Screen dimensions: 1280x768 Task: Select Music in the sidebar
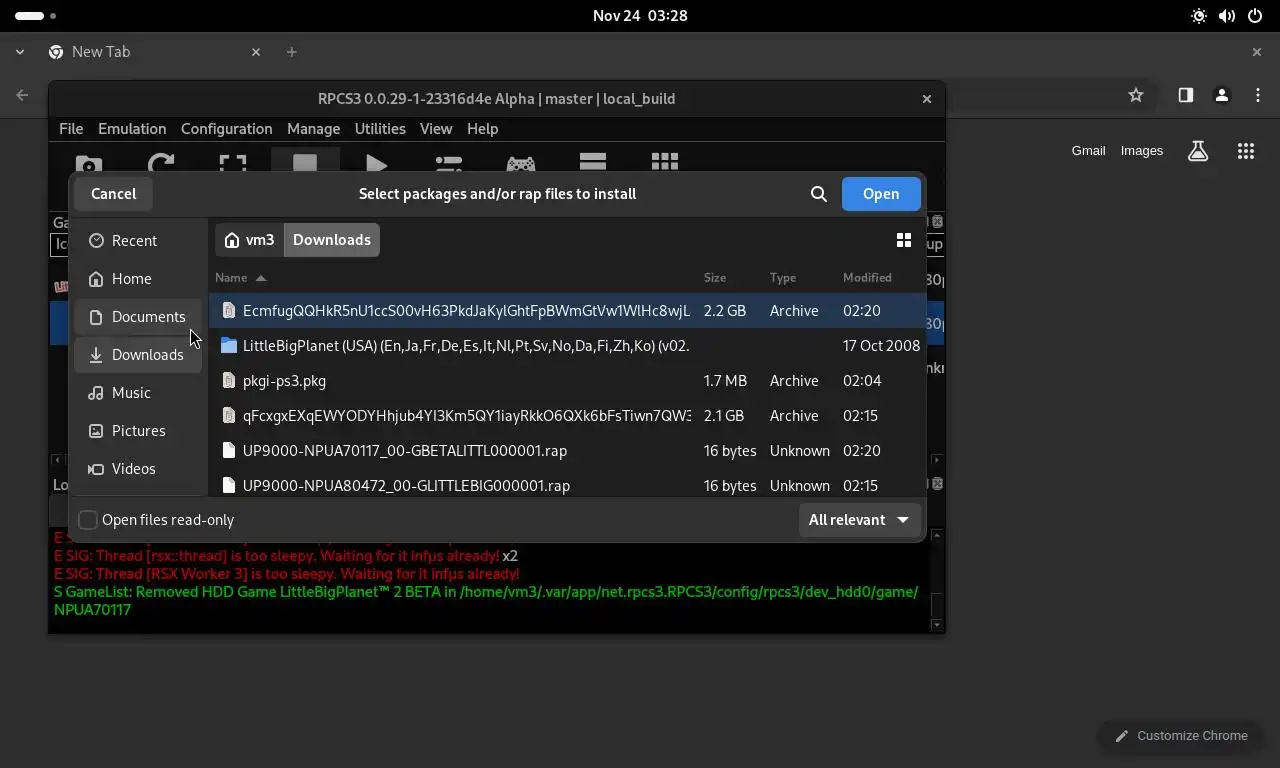tap(138, 393)
